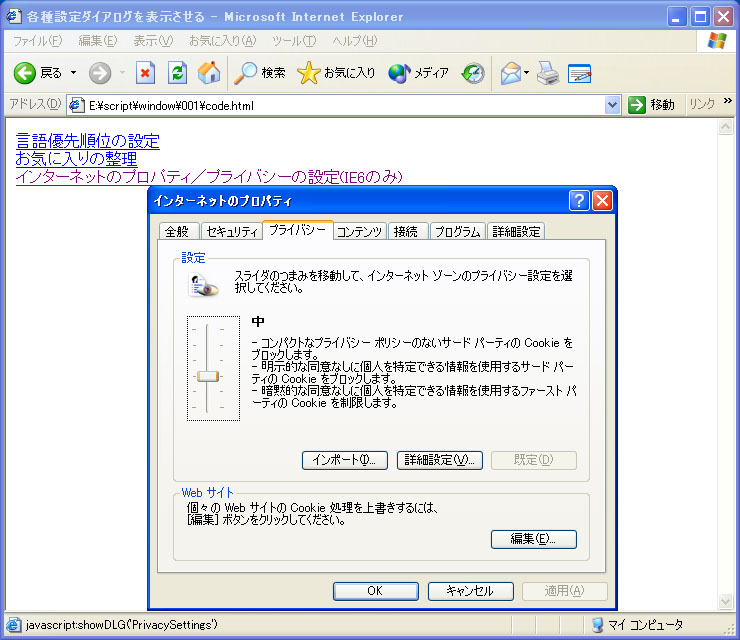
Task: Click the Windows flag logo icon
Action: pyautogui.click(x=717, y=41)
